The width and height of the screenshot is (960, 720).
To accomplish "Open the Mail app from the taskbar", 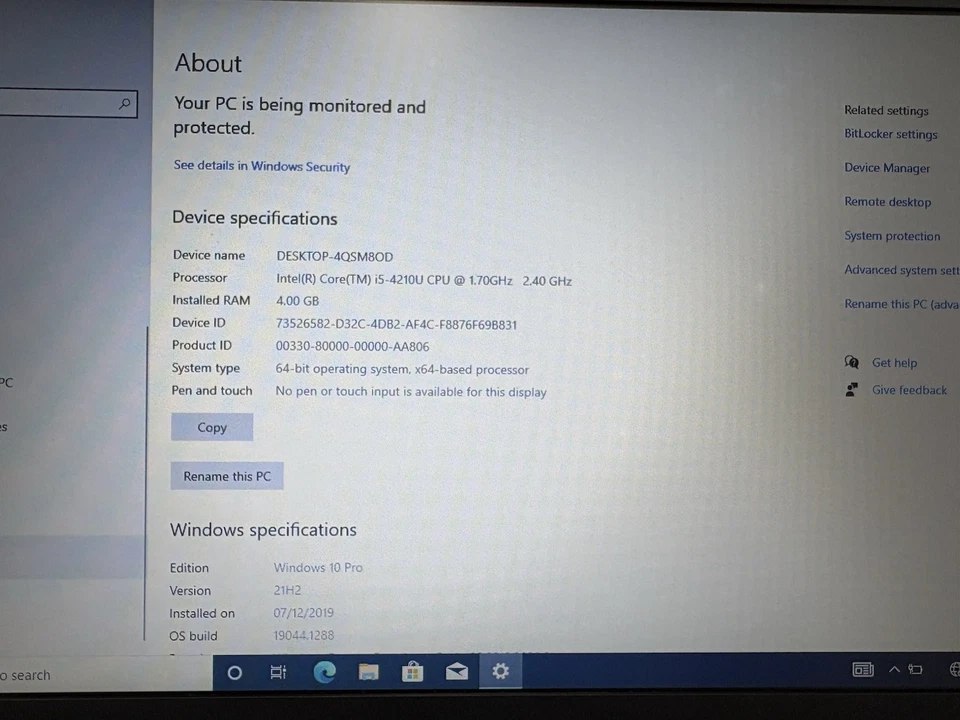I will tap(457, 672).
